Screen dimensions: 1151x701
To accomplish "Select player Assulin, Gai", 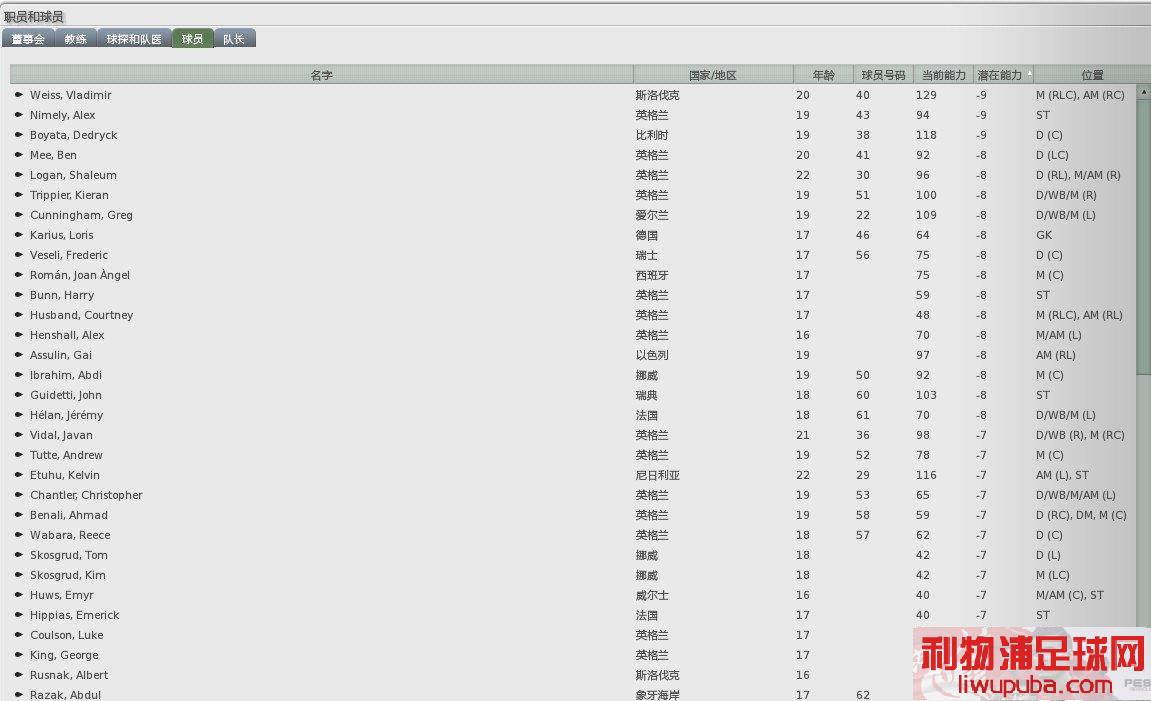I will pos(61,355).
